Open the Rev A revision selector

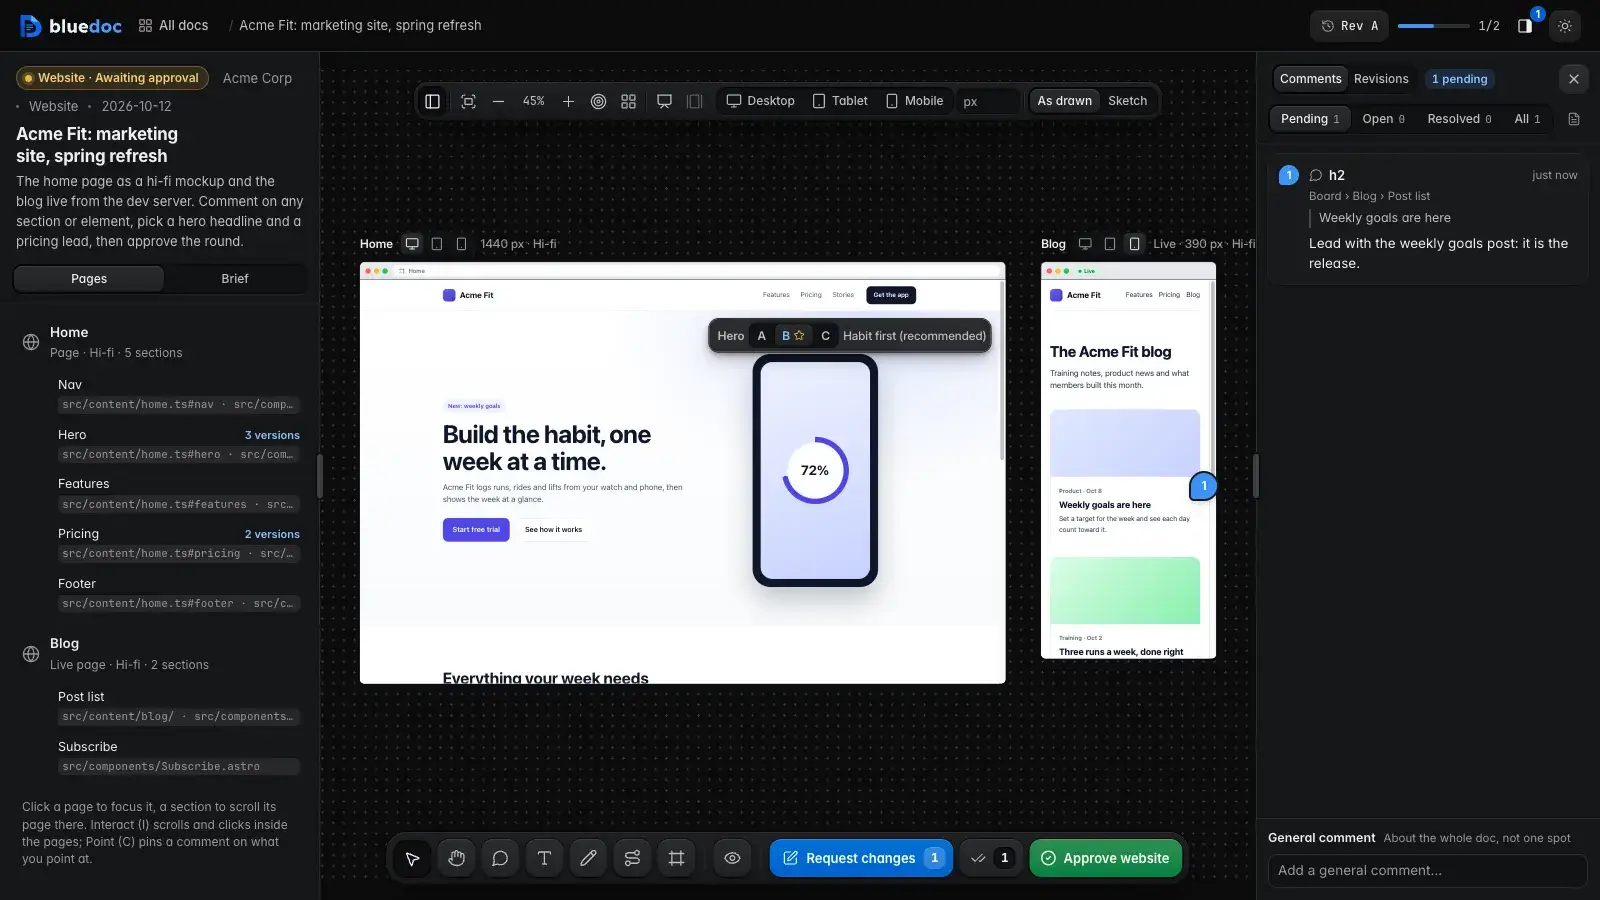[x=1350, y=26]
